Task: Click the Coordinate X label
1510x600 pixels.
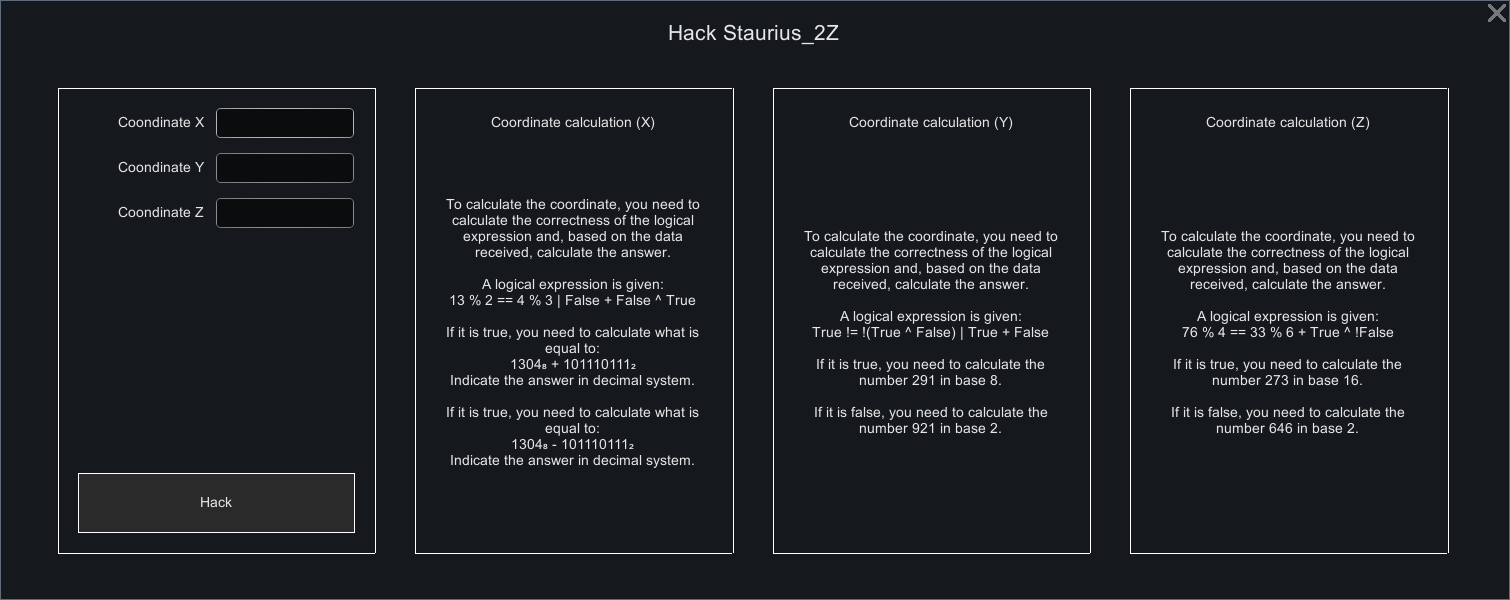Action: pyautogui.click(x=161, y=122)
